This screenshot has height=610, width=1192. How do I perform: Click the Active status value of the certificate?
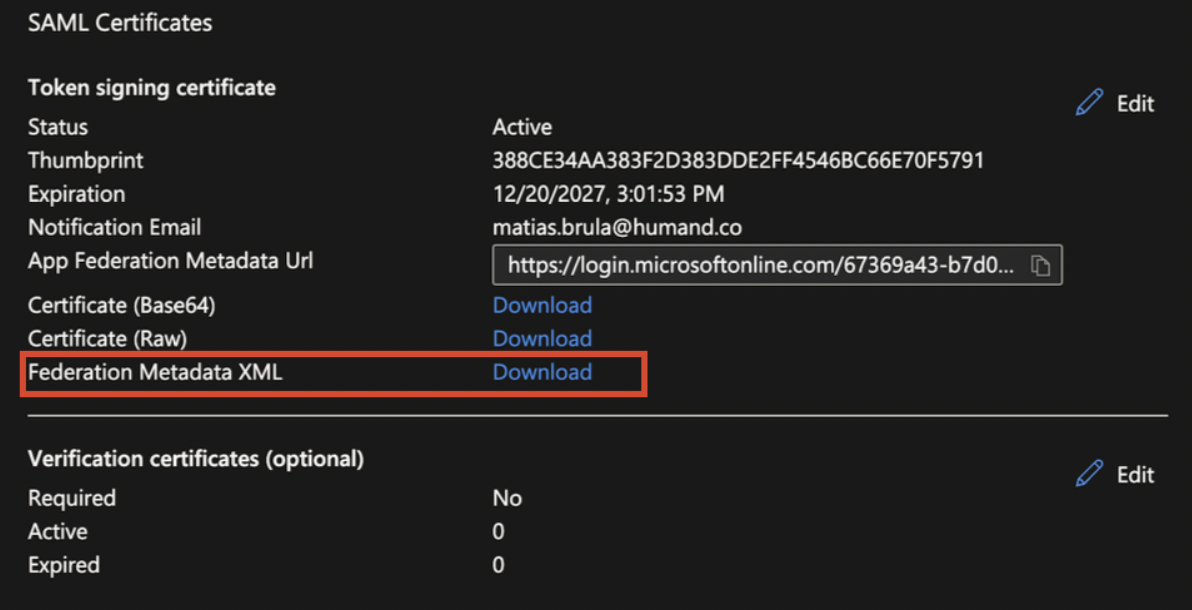522,127
